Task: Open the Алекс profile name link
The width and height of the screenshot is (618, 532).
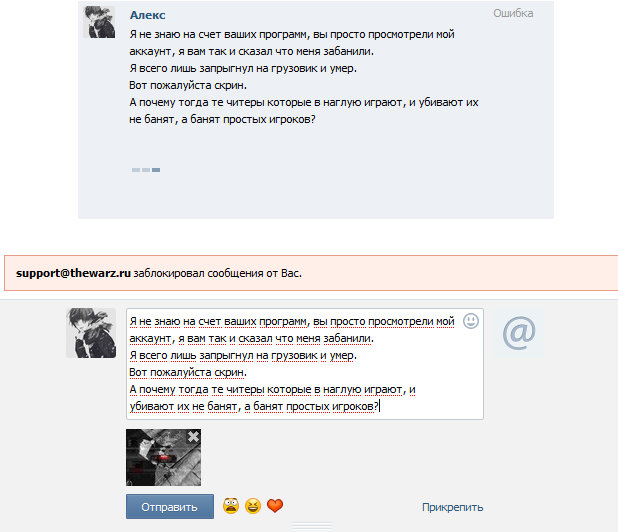Action: (x=147, y=15)
